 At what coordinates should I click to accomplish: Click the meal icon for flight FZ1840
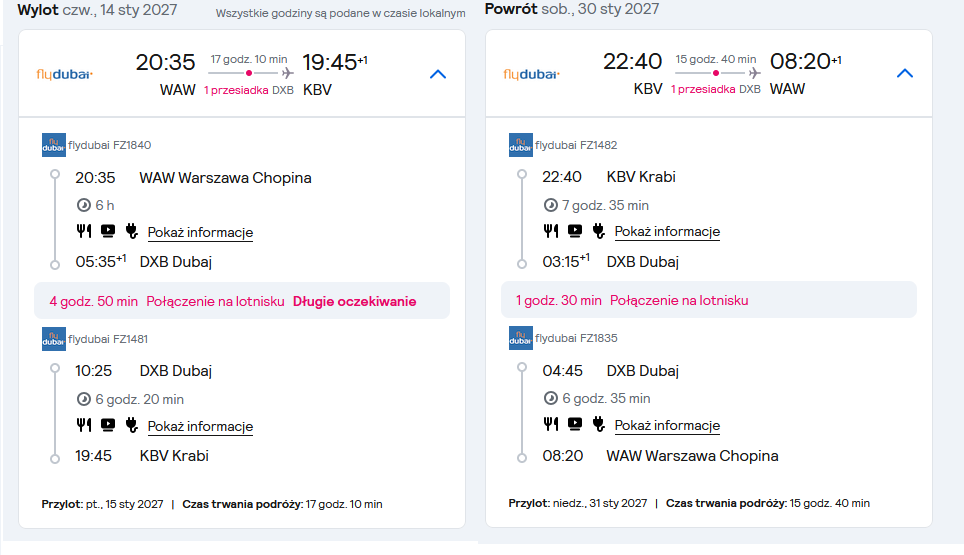pyautogui.click(x=83, y=232)
